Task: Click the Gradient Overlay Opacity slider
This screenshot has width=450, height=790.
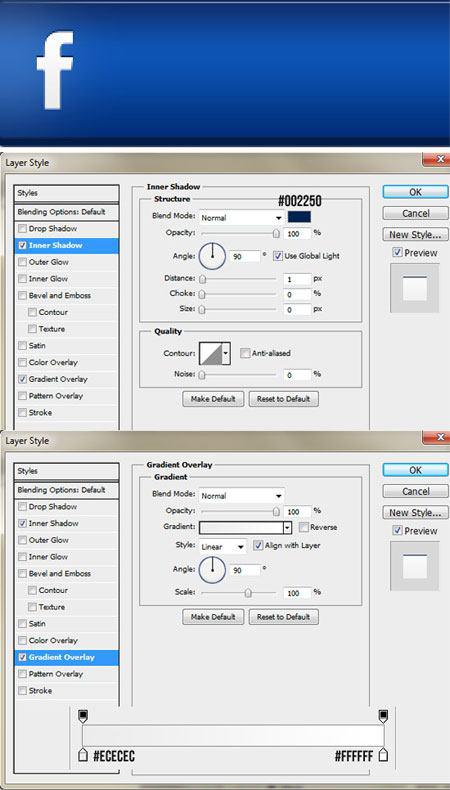Action: click(239, 511)
